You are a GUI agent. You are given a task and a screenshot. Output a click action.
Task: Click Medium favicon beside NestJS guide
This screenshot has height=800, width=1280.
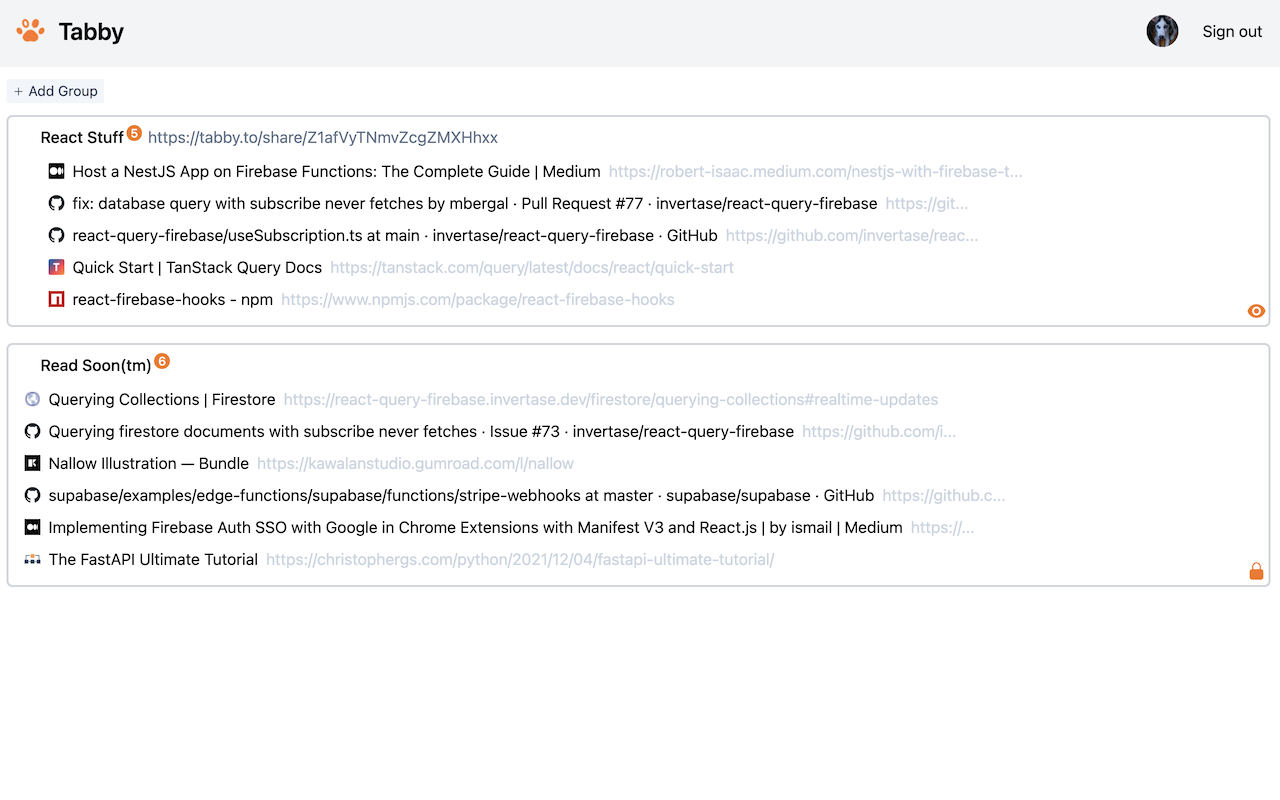57,171
